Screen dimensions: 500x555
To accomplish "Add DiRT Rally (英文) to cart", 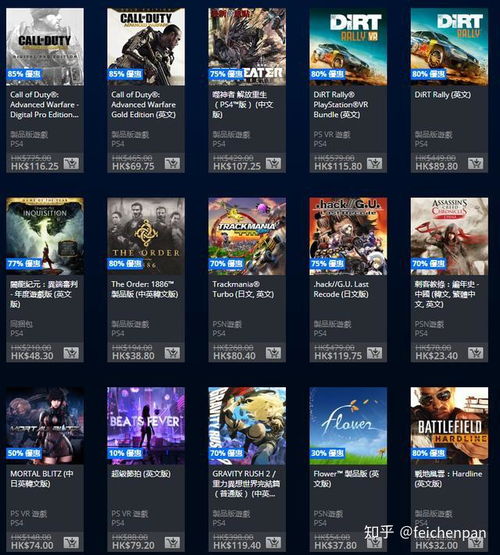I will (476, 164).
